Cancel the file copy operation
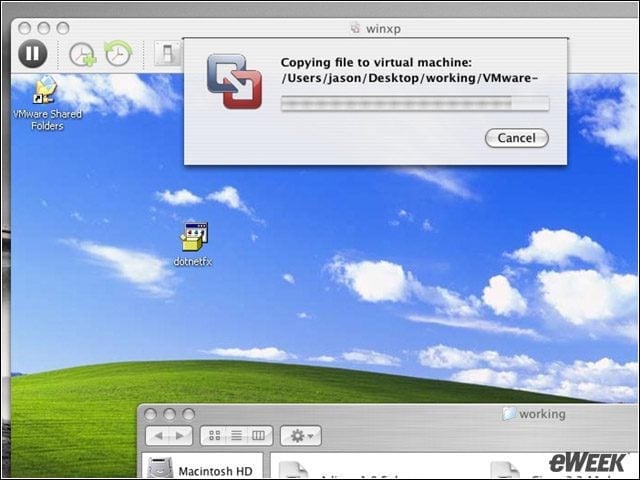Viewport: 640px width, 480px height. [516, 138]
